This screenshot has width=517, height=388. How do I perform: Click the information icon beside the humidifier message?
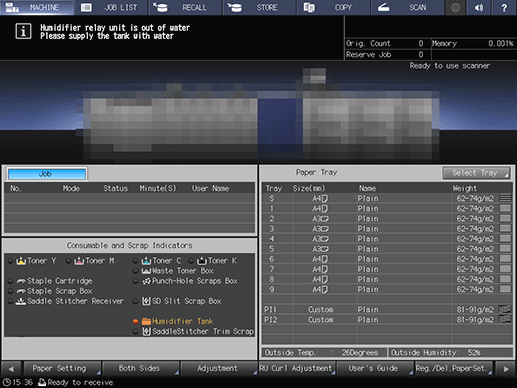(x=23, y=31)
